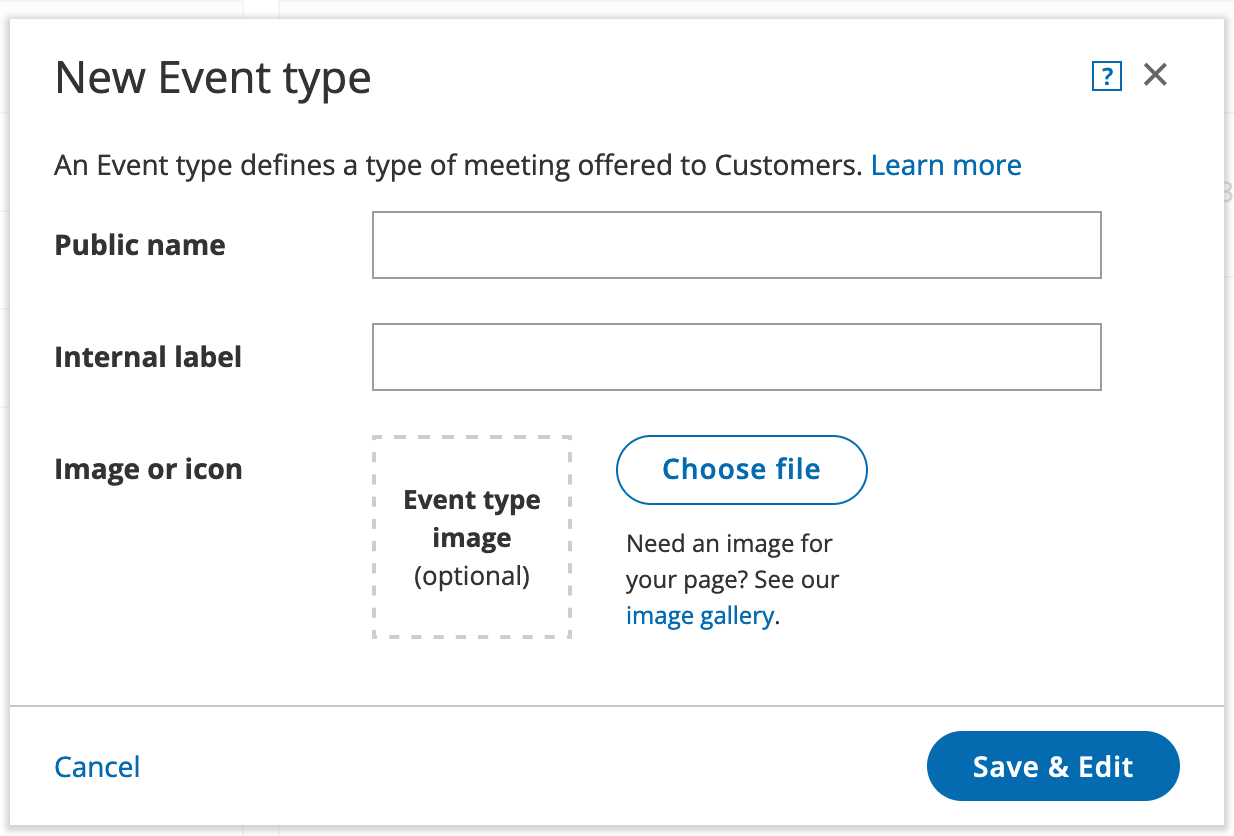Open Event type help via the boxed question mark
Viewport: 1234px width, 836px height.
(x=1106, y=76)
